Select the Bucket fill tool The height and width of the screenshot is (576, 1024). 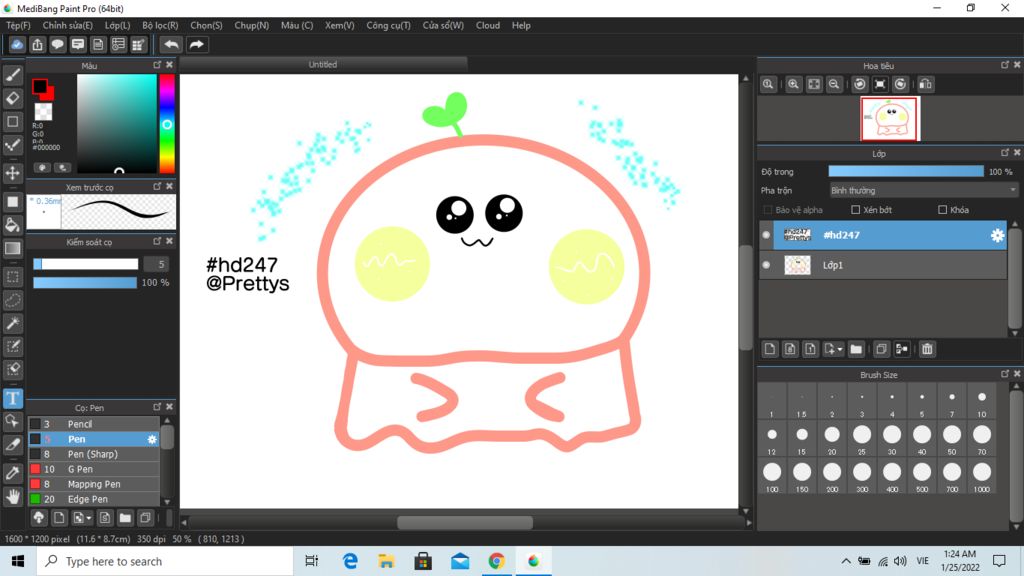(x=12, y=225)
